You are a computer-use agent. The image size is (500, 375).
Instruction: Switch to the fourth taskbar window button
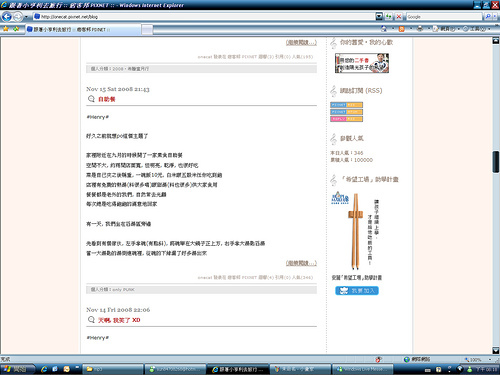tap(300, 369)
